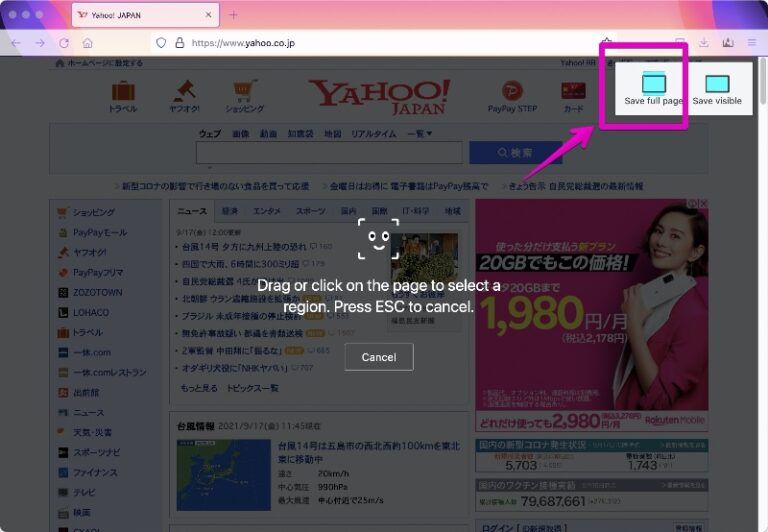The height and width of the screenshot is (532, 768).
Task: Go back using the back arrow
Action: (x=16, y=43)
